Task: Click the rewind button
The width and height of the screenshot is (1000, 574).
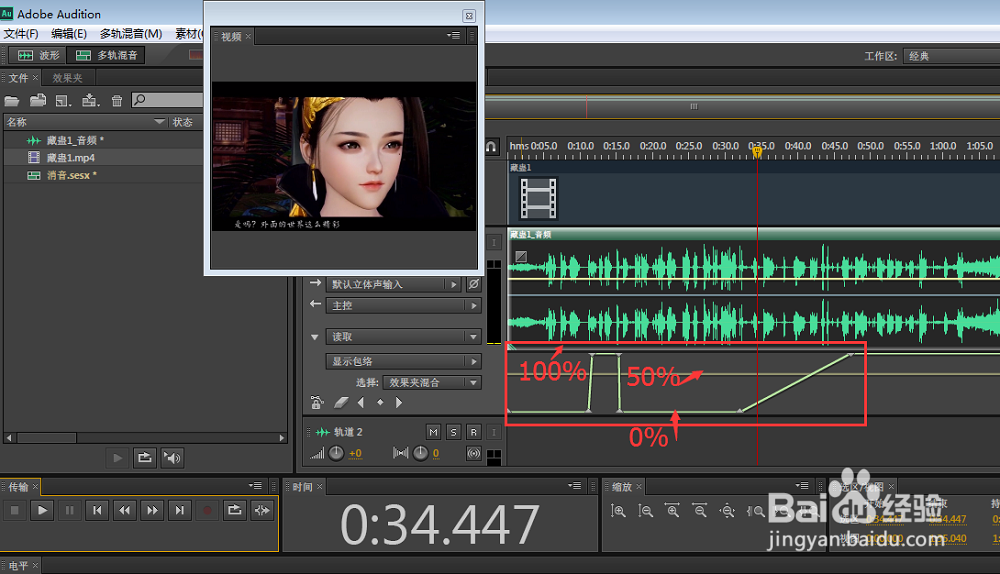Action: tap(124, 510)
